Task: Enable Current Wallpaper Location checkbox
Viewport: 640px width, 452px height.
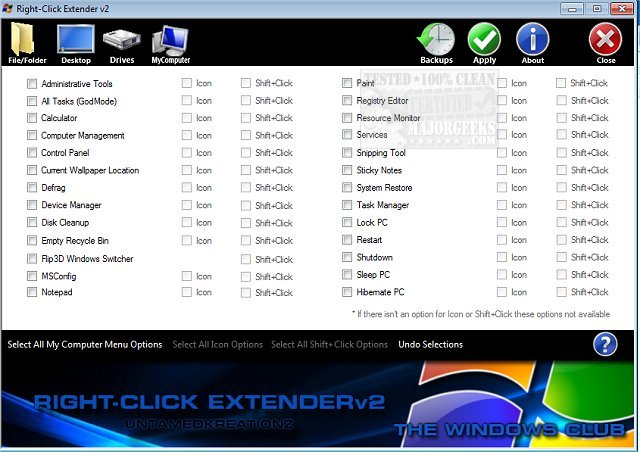Action: pos(32,170)
